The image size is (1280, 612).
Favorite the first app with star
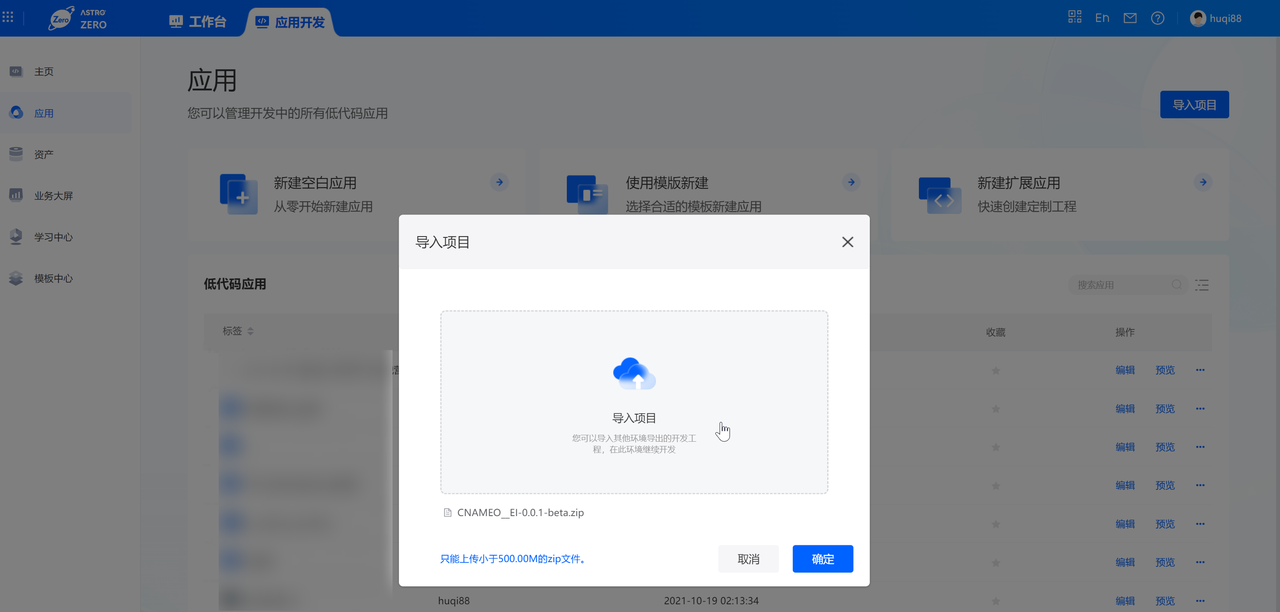coord(995,371)
